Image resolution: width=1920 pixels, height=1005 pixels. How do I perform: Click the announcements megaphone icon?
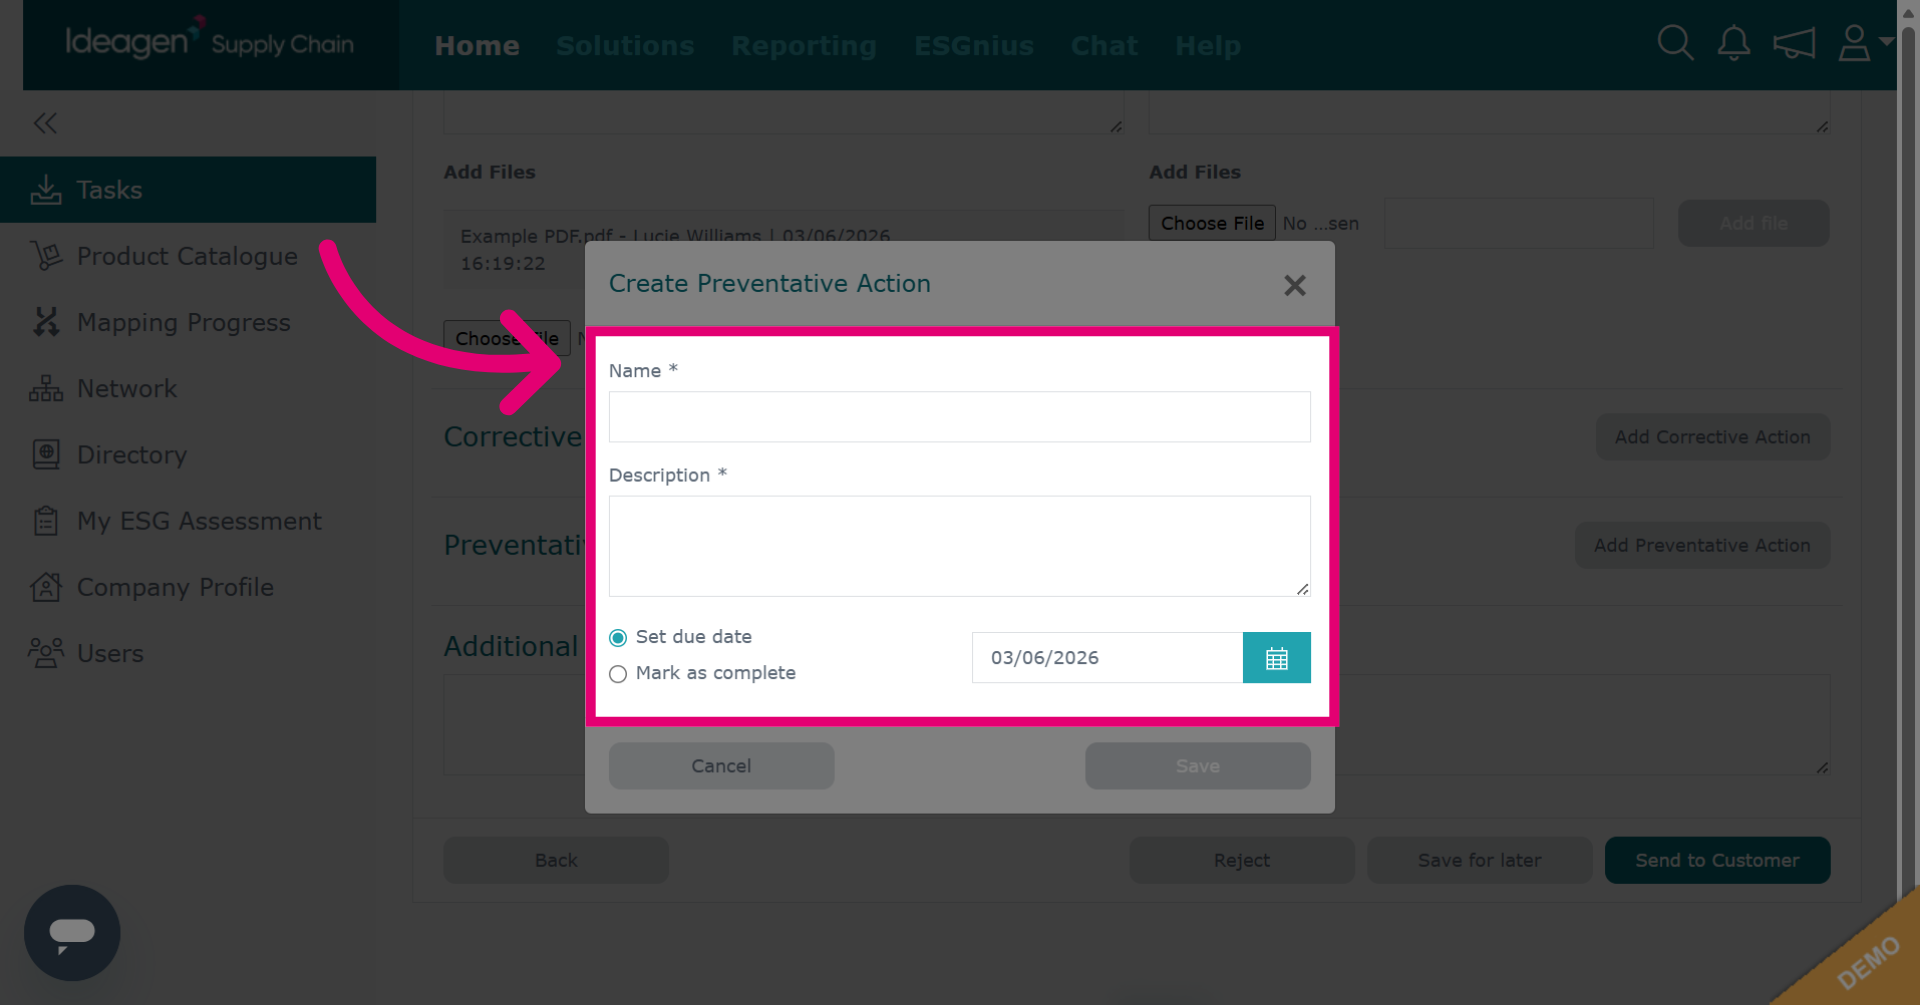1794,44
